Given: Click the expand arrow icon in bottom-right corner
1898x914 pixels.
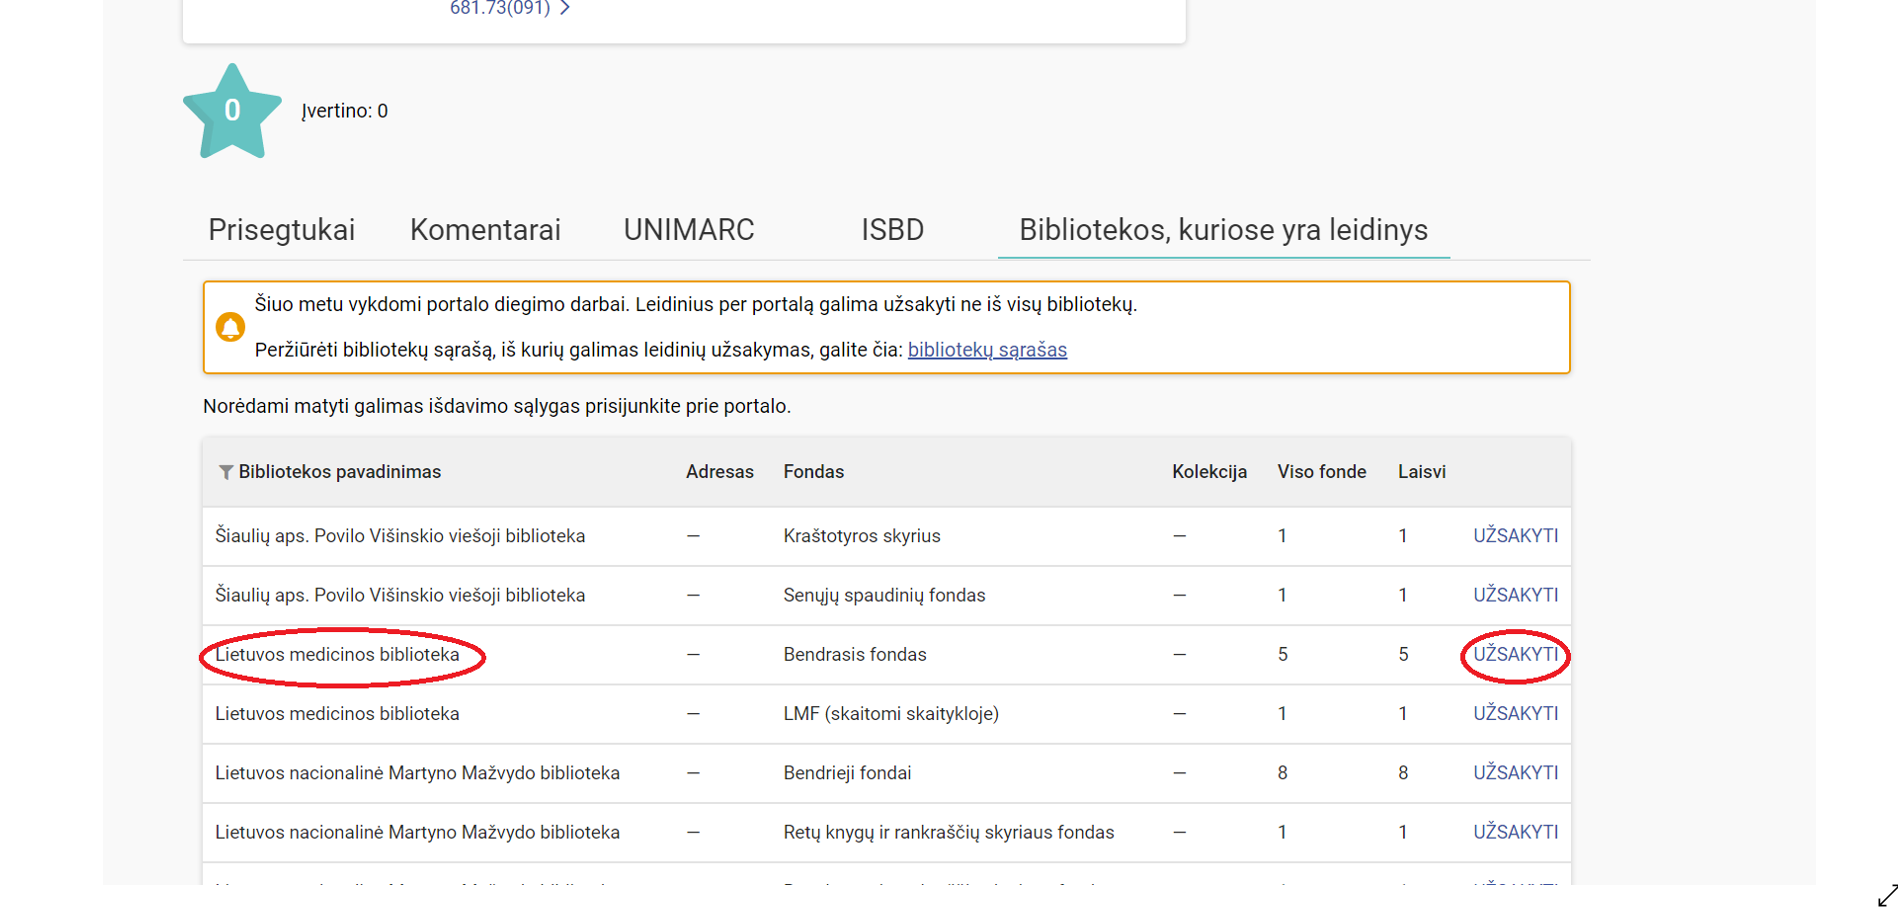Looking at the screenshot, I should [1886, 895].
